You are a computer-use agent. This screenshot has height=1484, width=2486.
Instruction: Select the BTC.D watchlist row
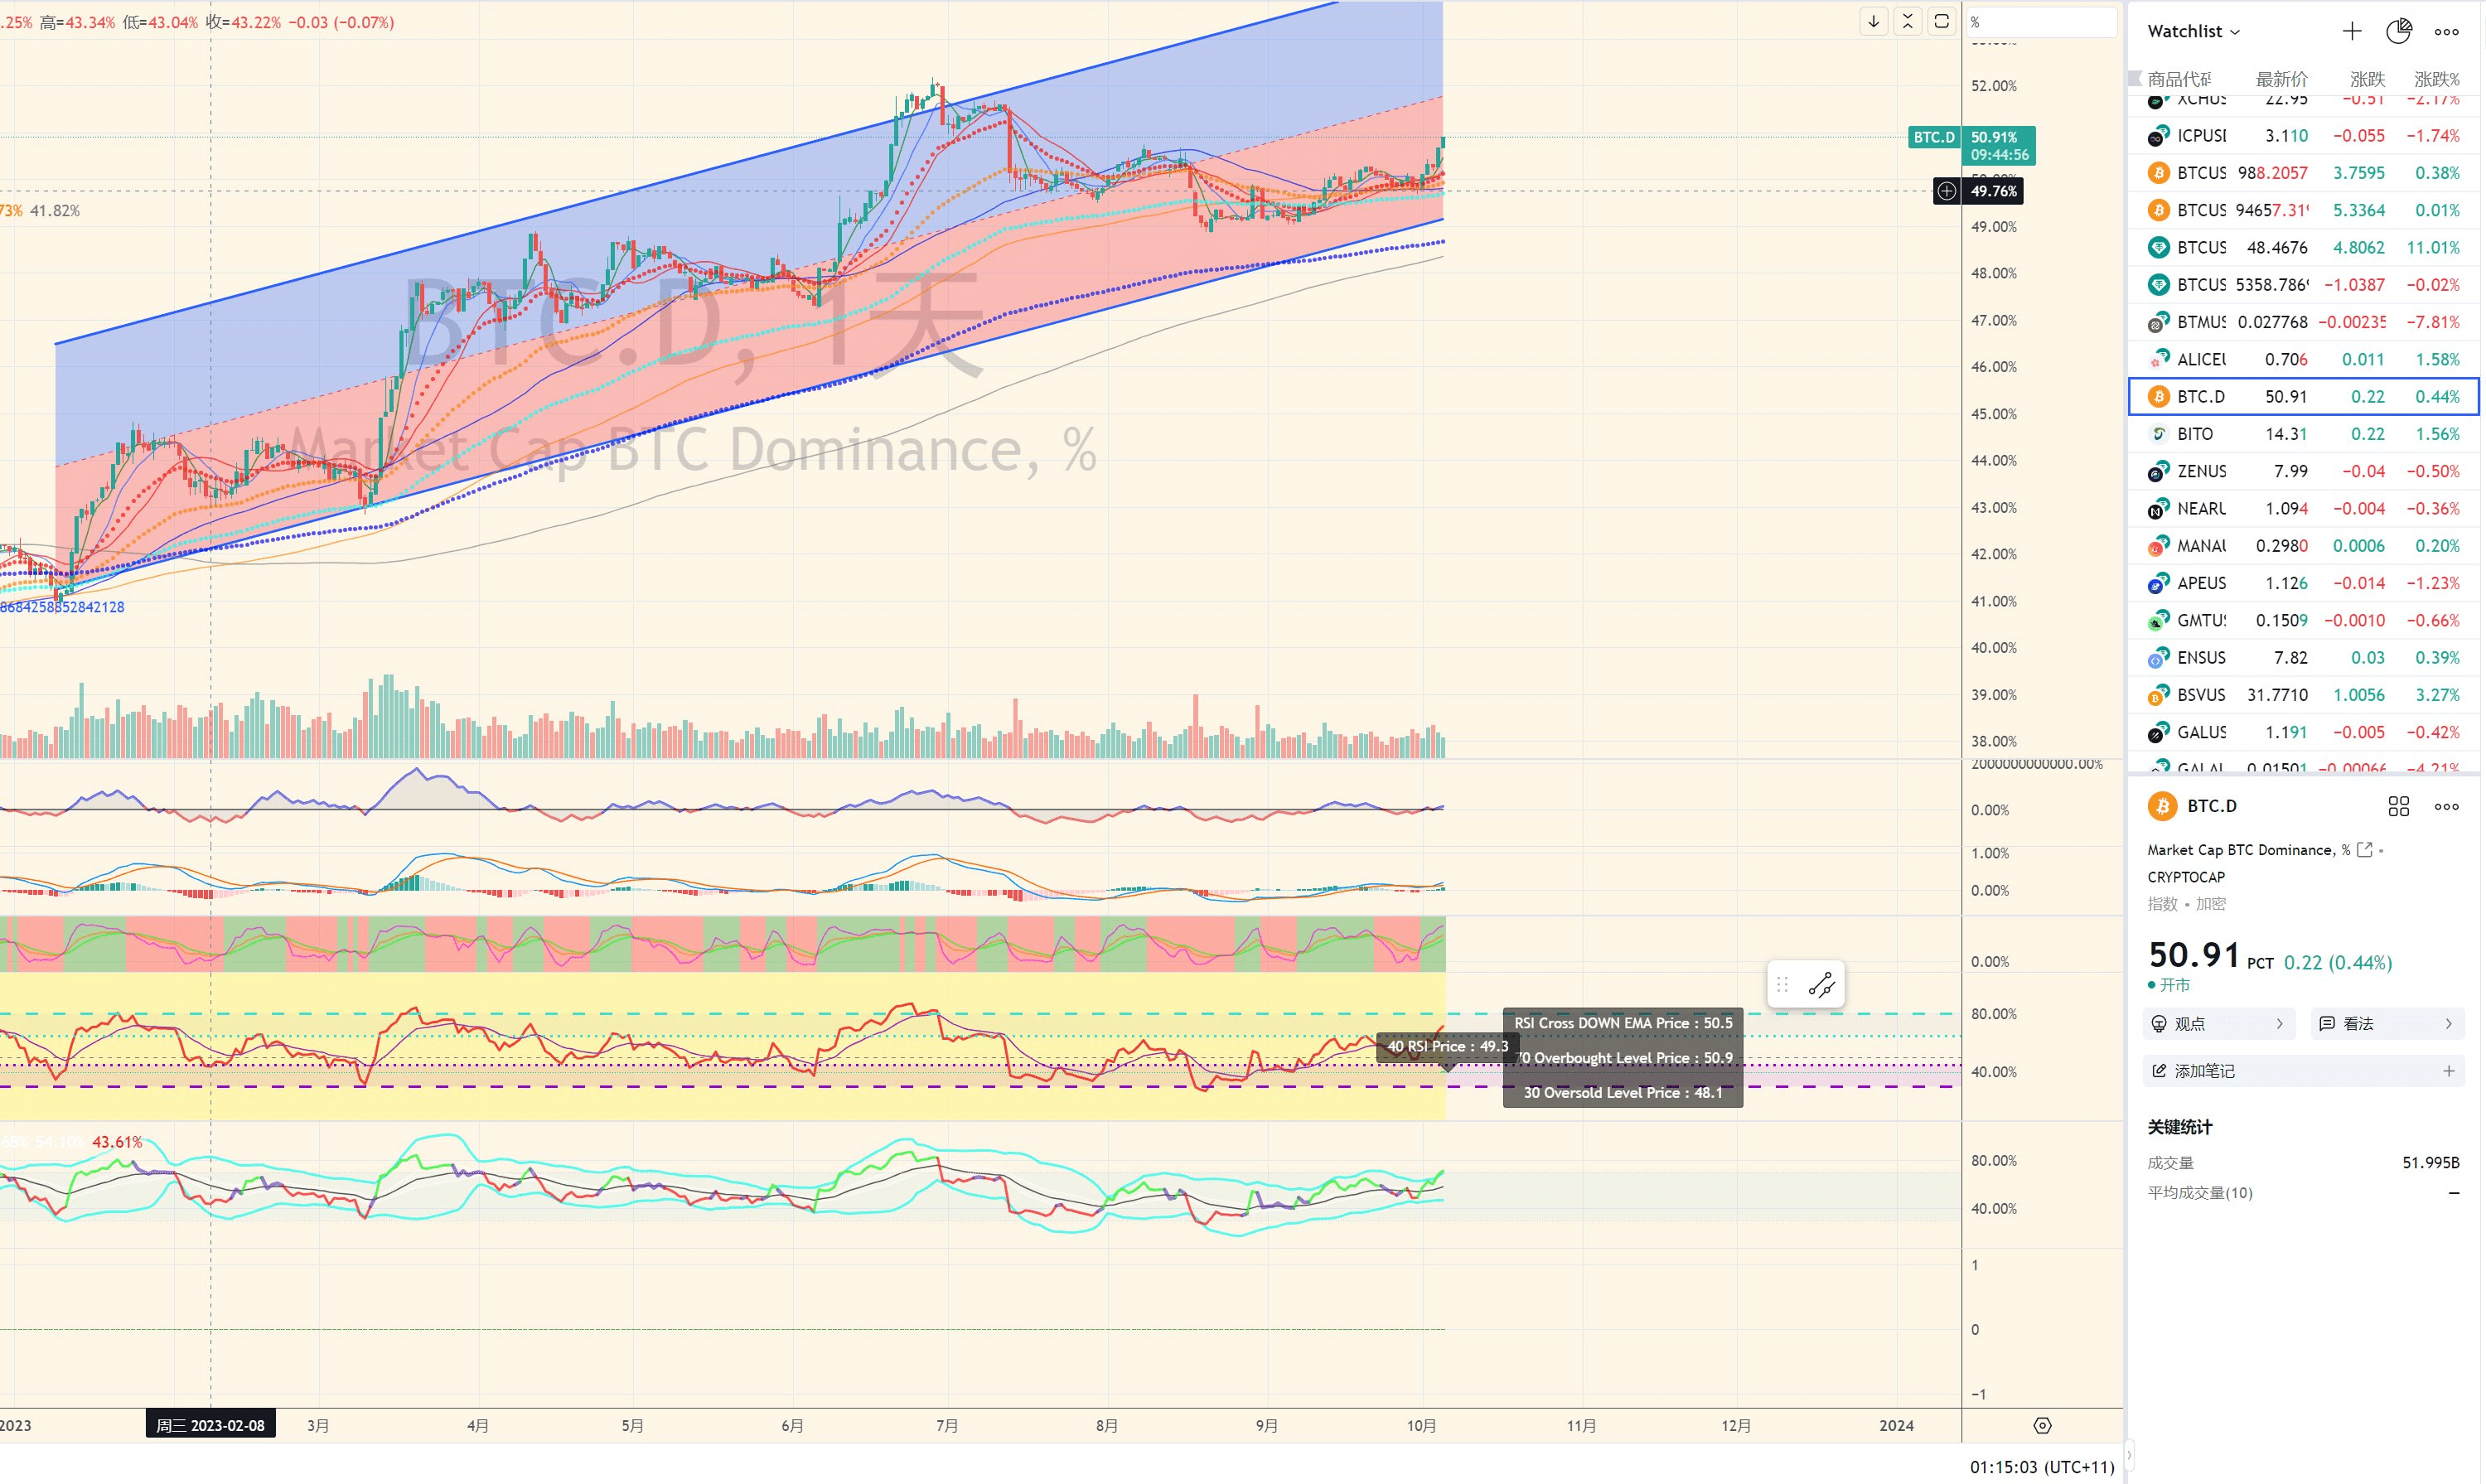pos(2304,396)
